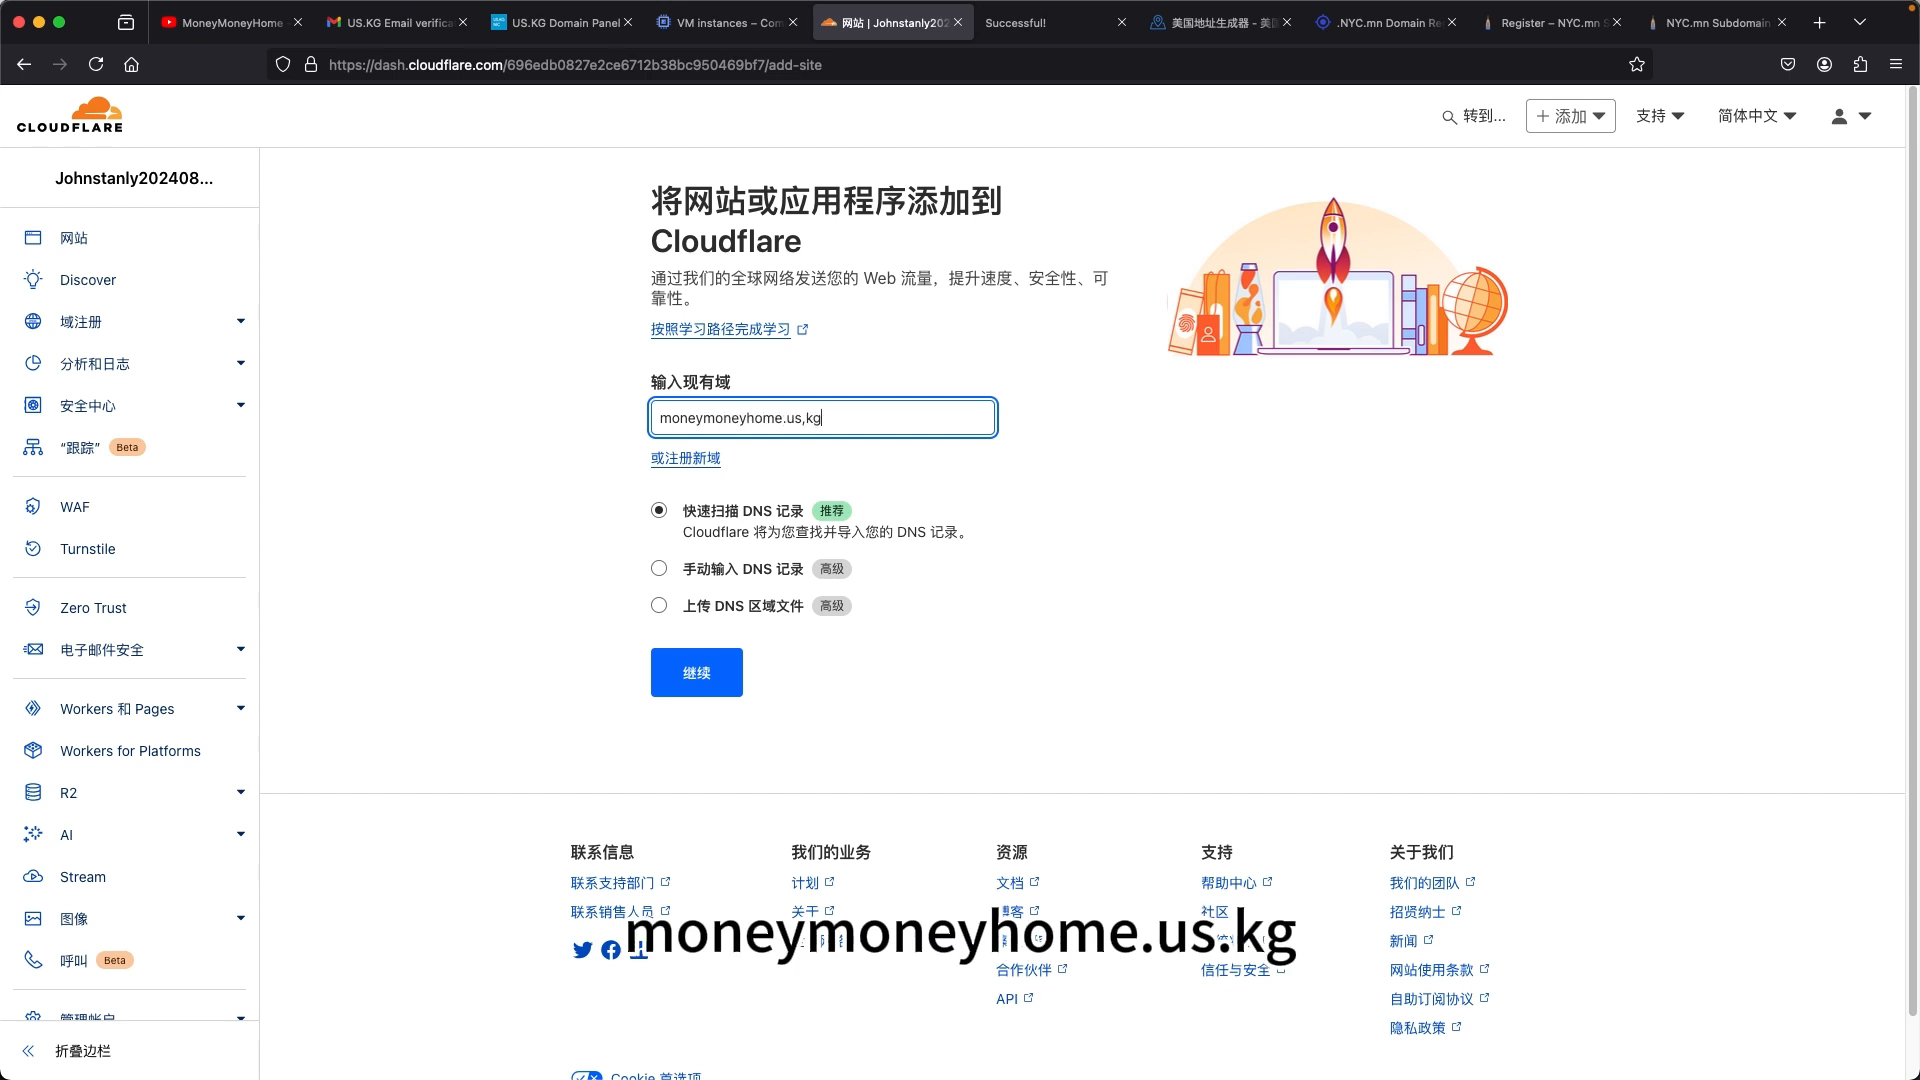The width and height of the screenshot is (1920, 1080).
Task: Expand the 电子邮件安全 sidebar section
Action: (241, 649)
